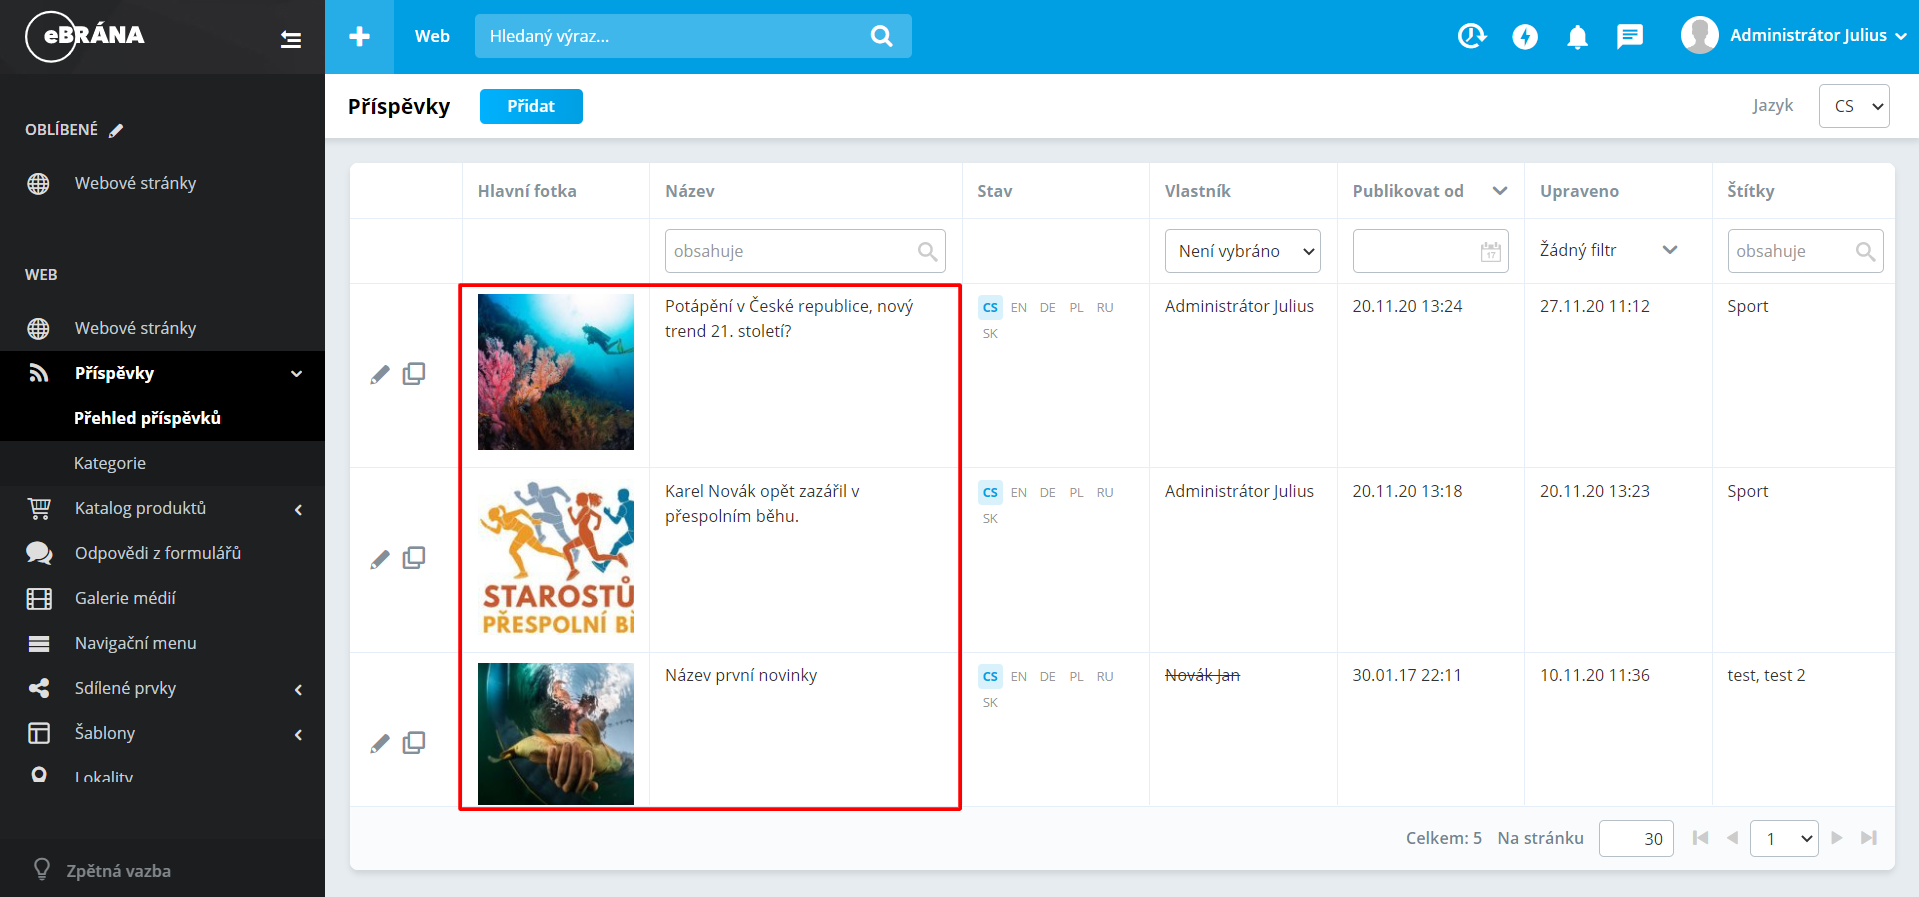Open Navigační menu item

coord(135,643)
